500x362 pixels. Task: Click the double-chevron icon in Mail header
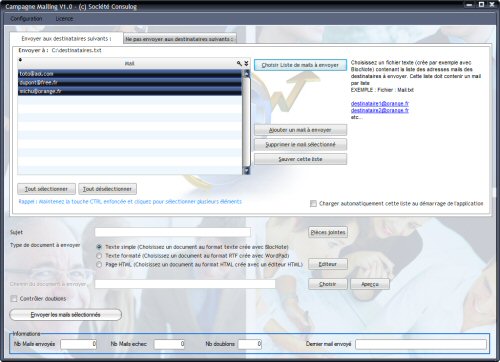click(x=246, y=63)
